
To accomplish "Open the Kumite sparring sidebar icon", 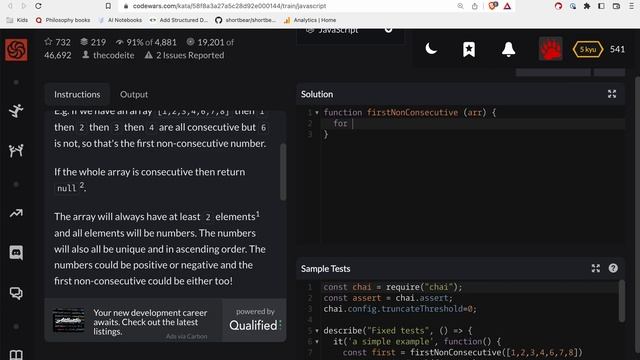I will (16, 151).
